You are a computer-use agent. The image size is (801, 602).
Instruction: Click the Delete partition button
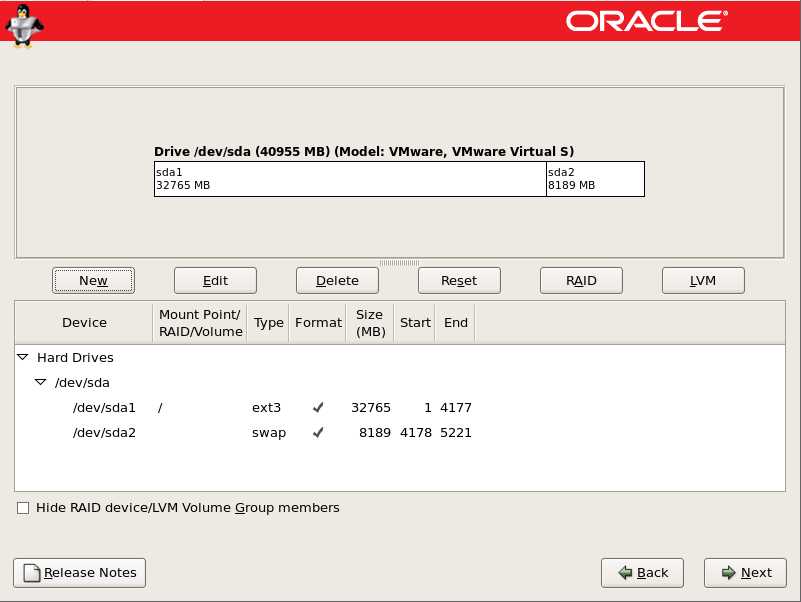click(x=337, y=281)
